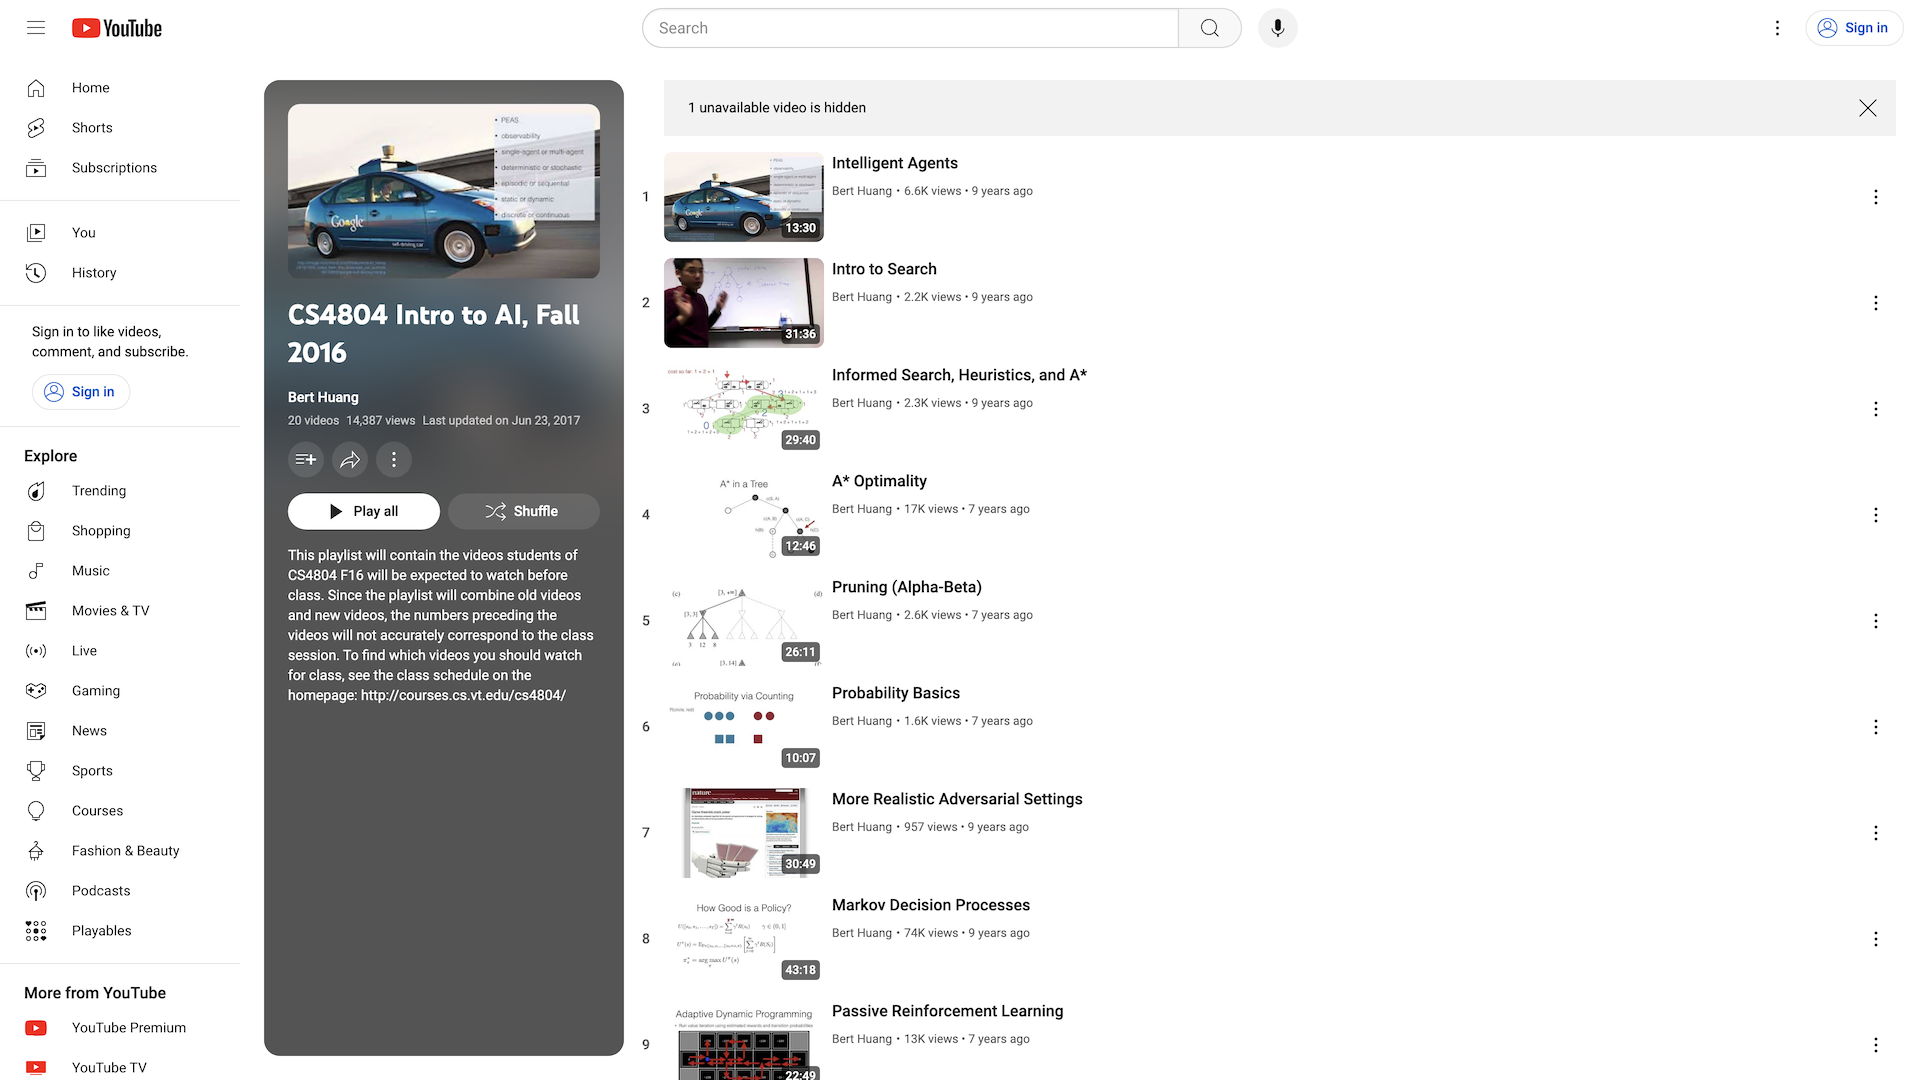Open Sports category
Image resolution: width=1920 pixels, height=1080 pixels.
coord(120,771)
